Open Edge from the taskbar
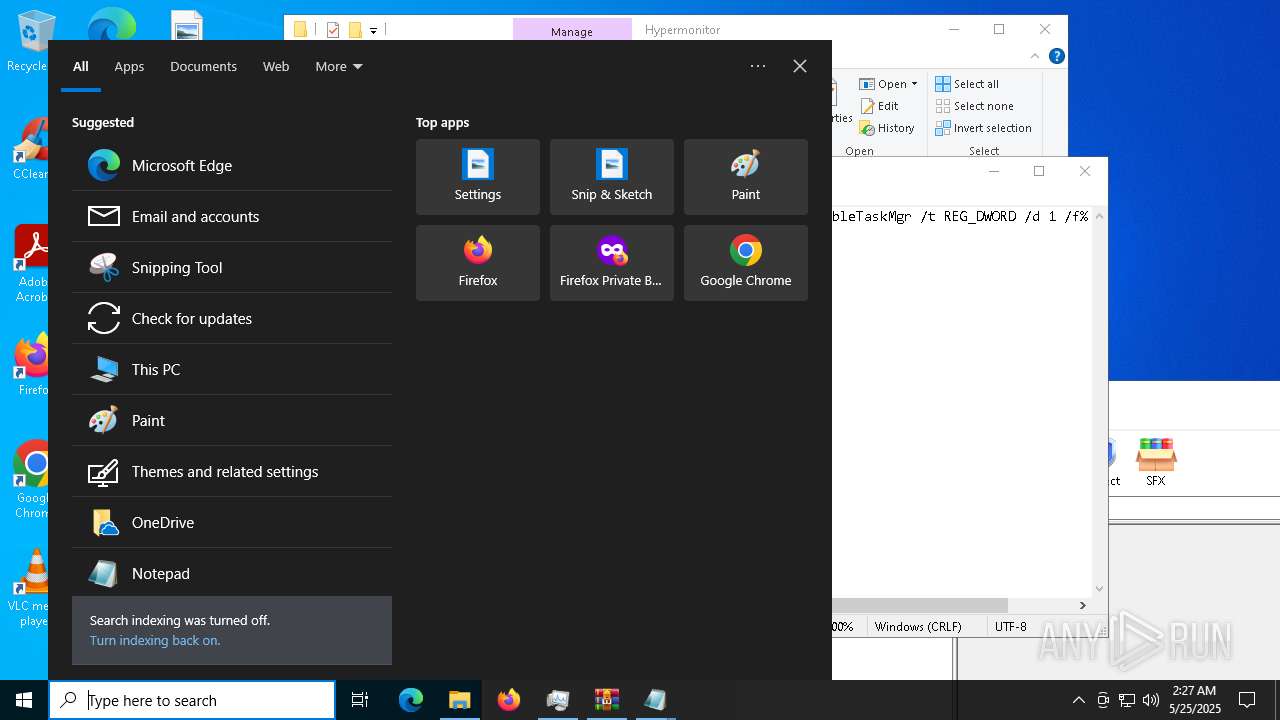 click(411, 700)
